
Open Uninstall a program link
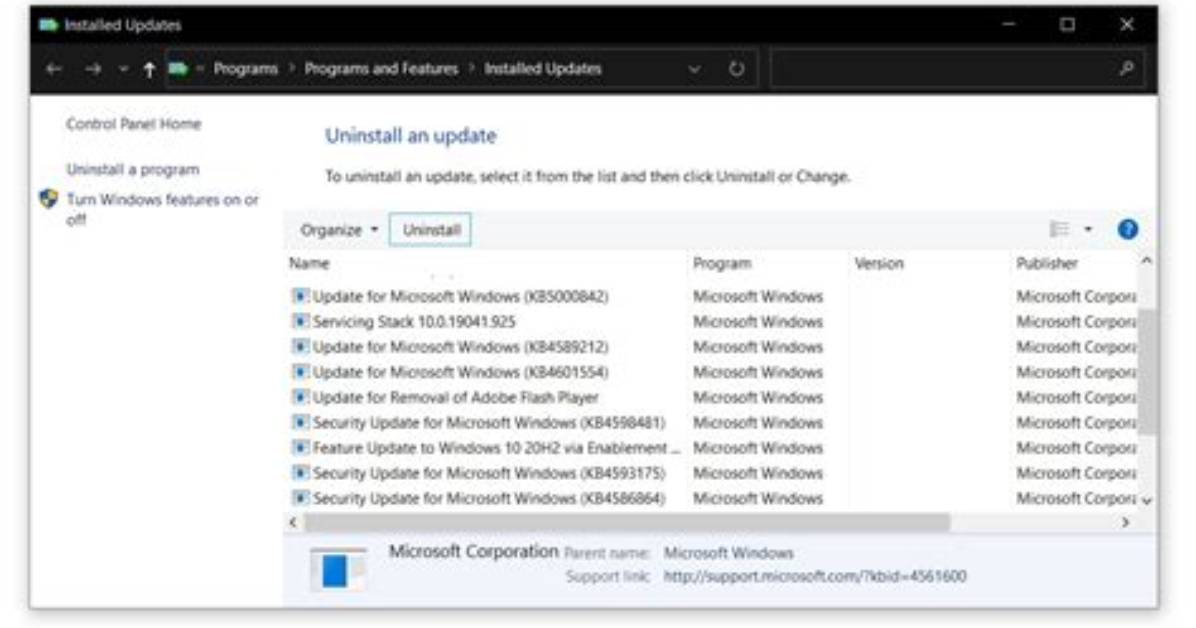(x=133, y=169)
